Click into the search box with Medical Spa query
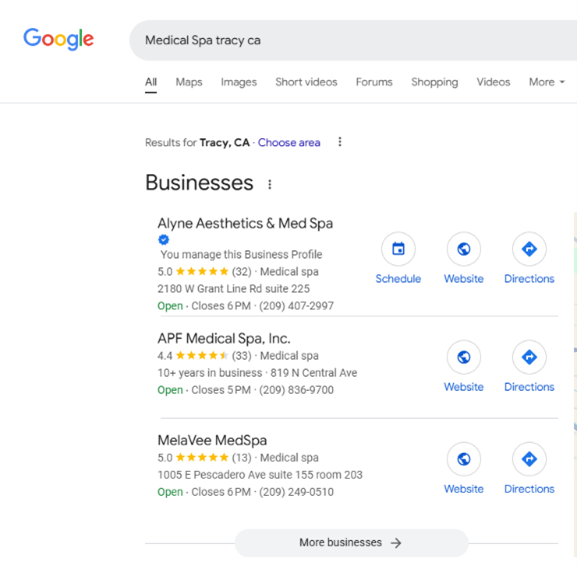This screenshot has height=568, width=577. click(x=353, y=40)
